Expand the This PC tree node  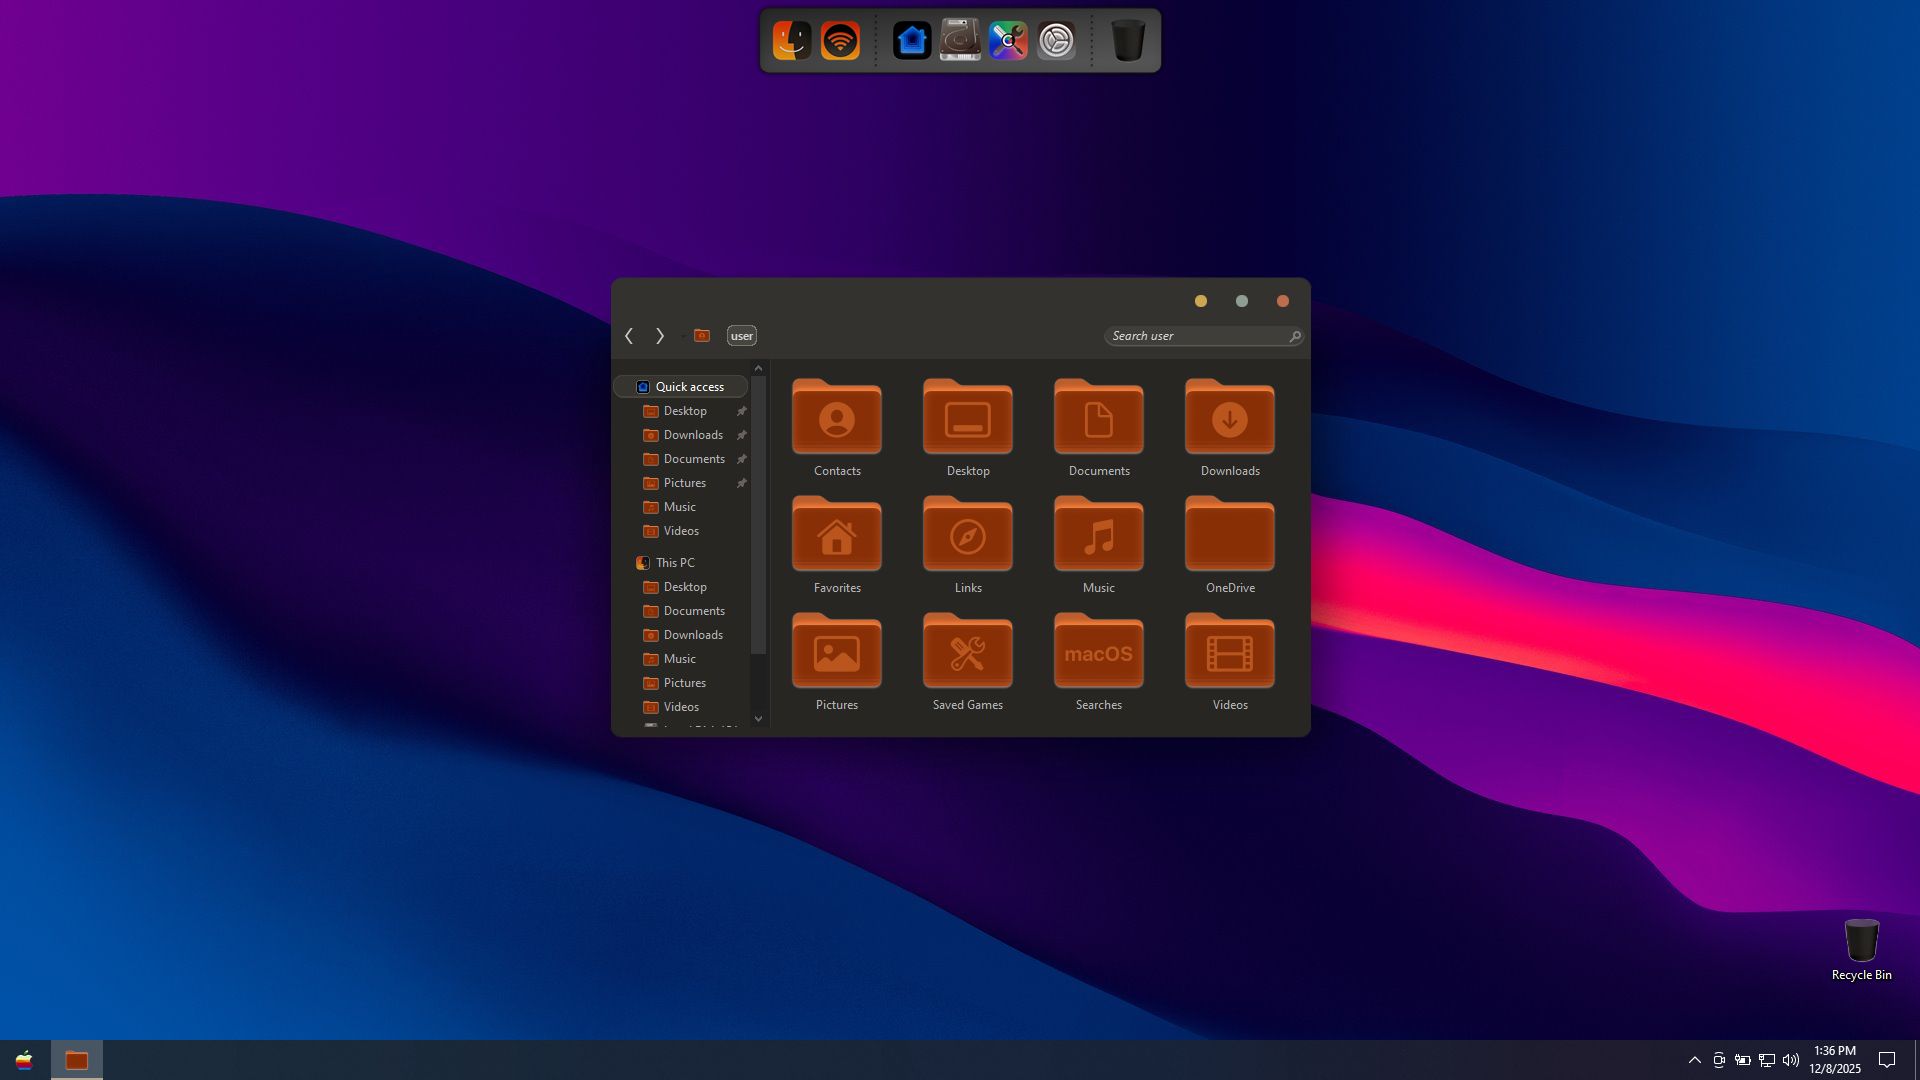tap(626, 563)
